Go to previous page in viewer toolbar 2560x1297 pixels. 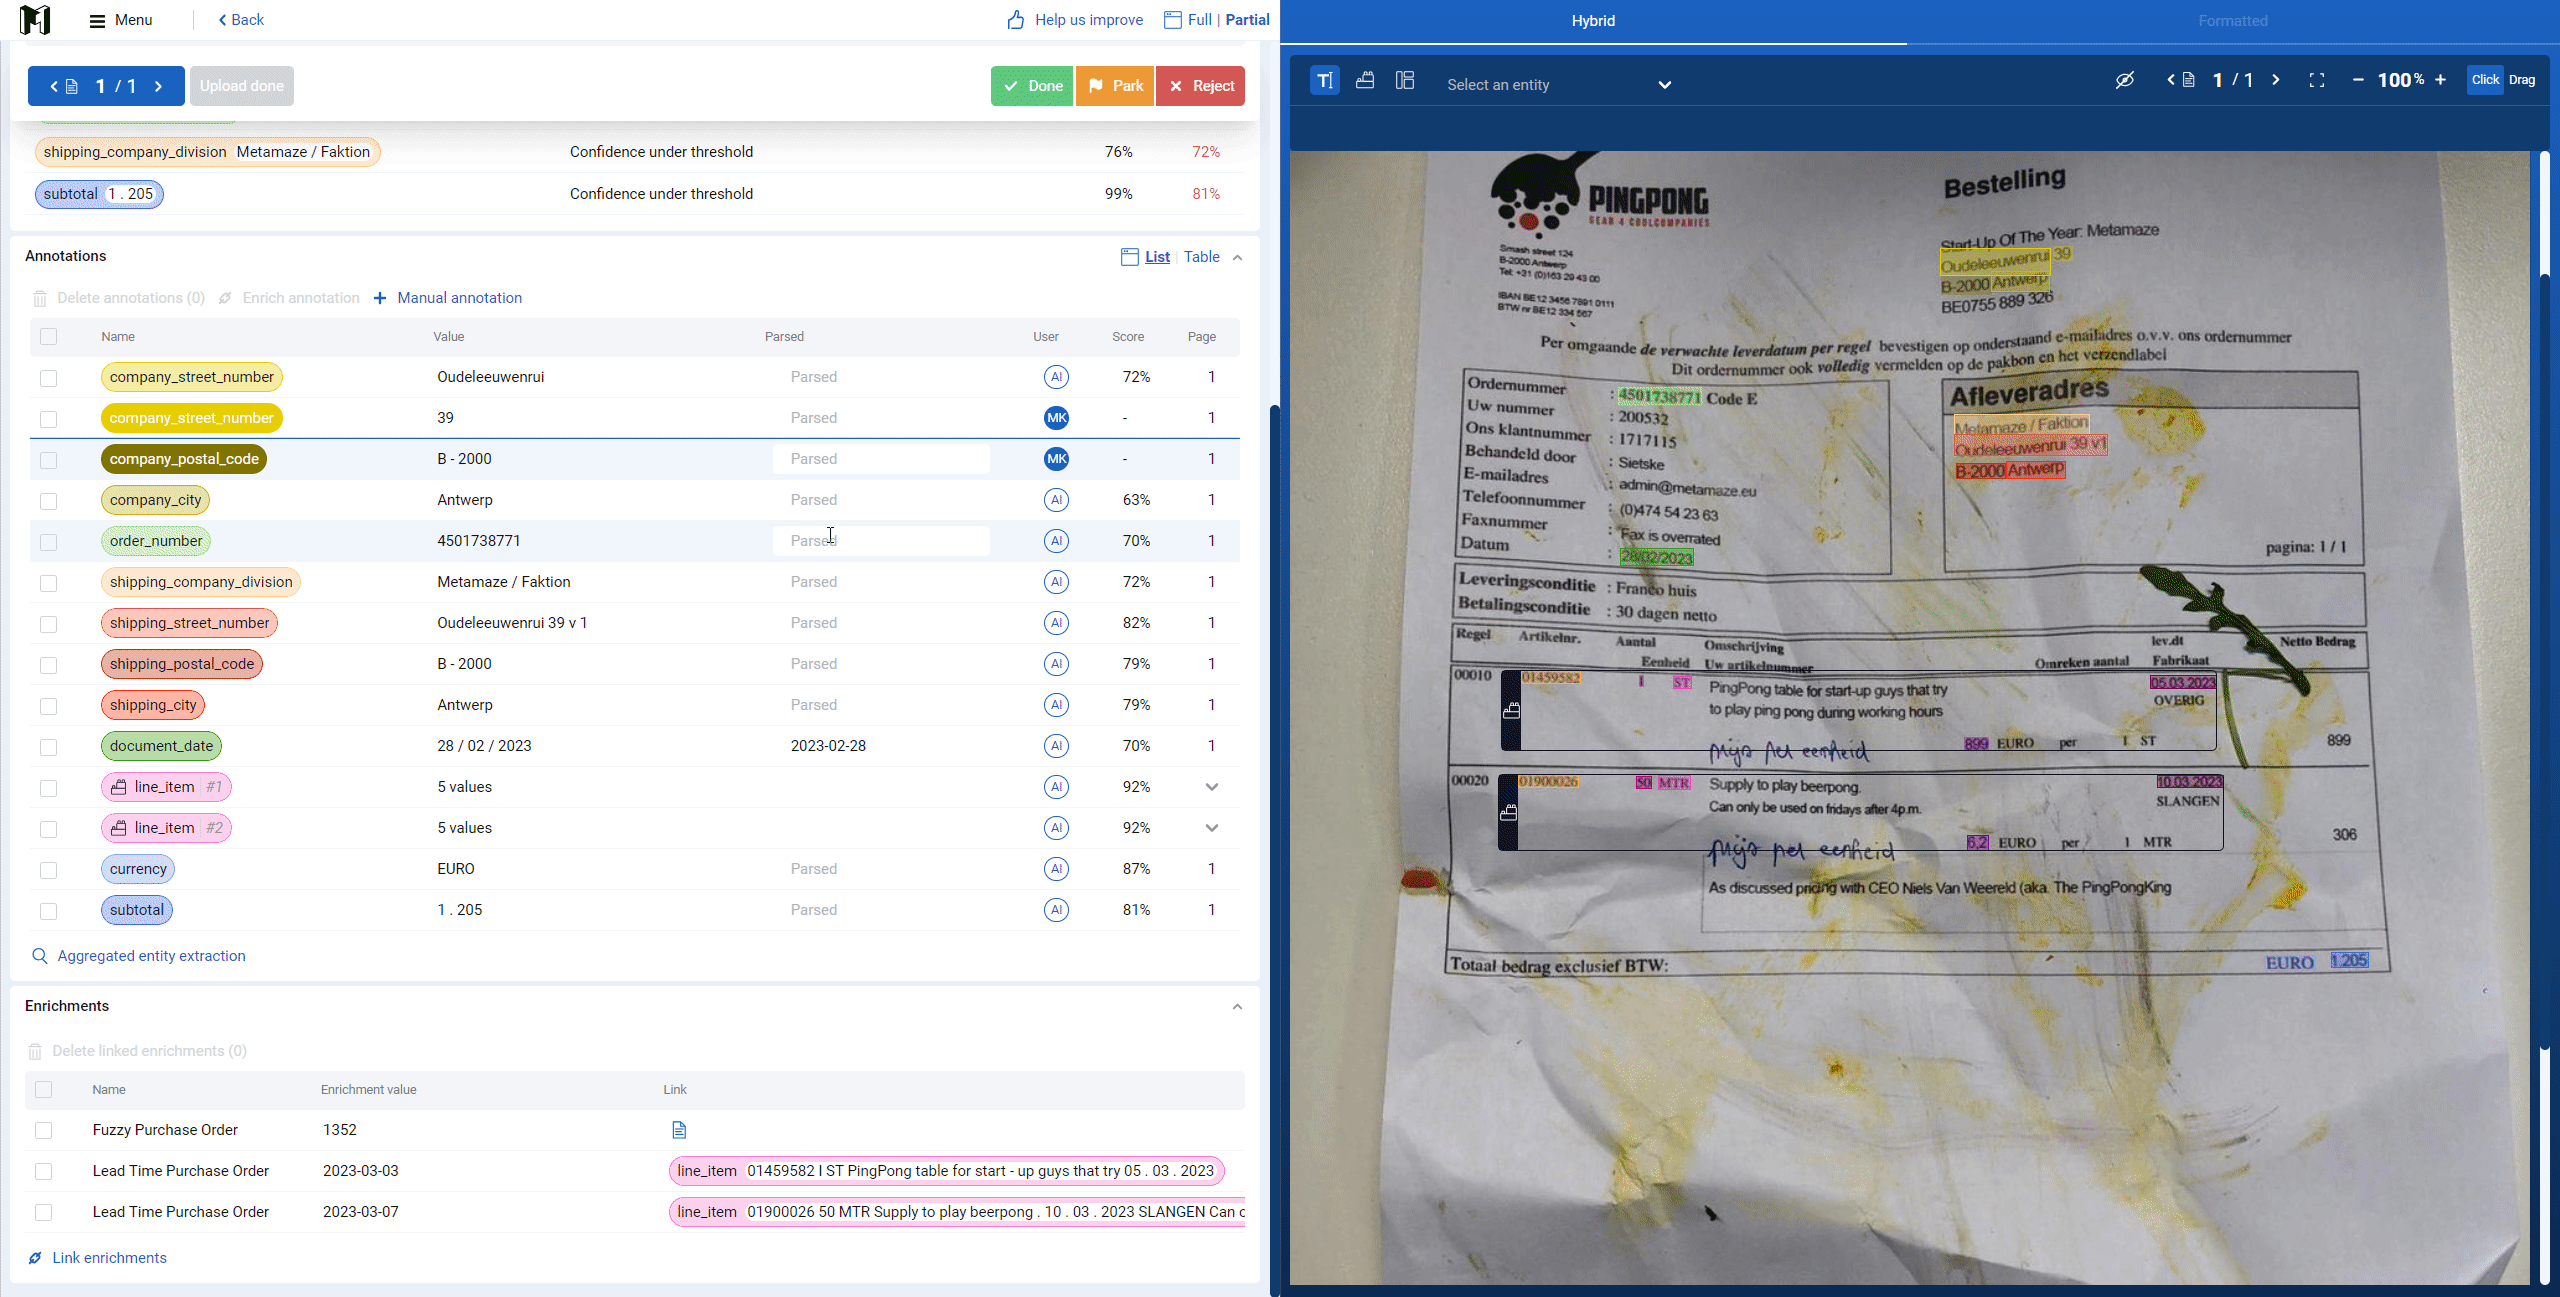tap(2170, 80)
